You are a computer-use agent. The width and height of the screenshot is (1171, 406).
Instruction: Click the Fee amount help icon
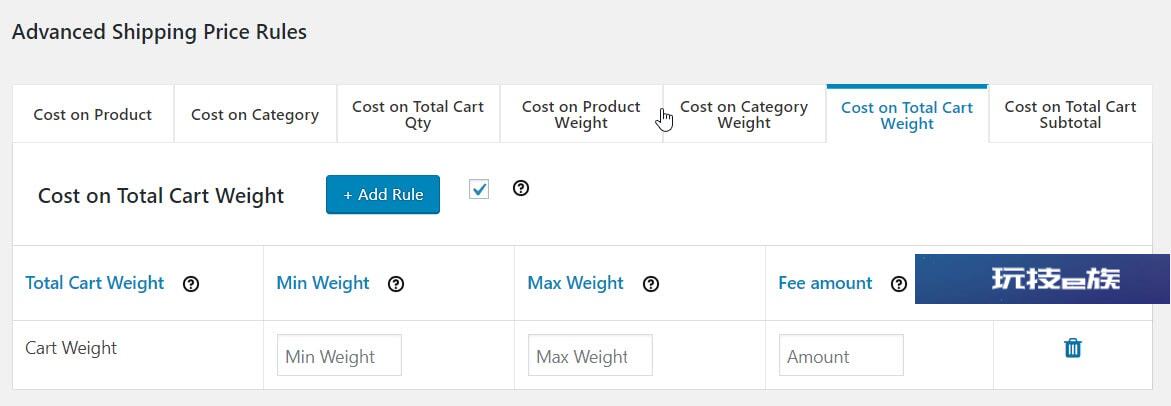(x=899, y=284)
